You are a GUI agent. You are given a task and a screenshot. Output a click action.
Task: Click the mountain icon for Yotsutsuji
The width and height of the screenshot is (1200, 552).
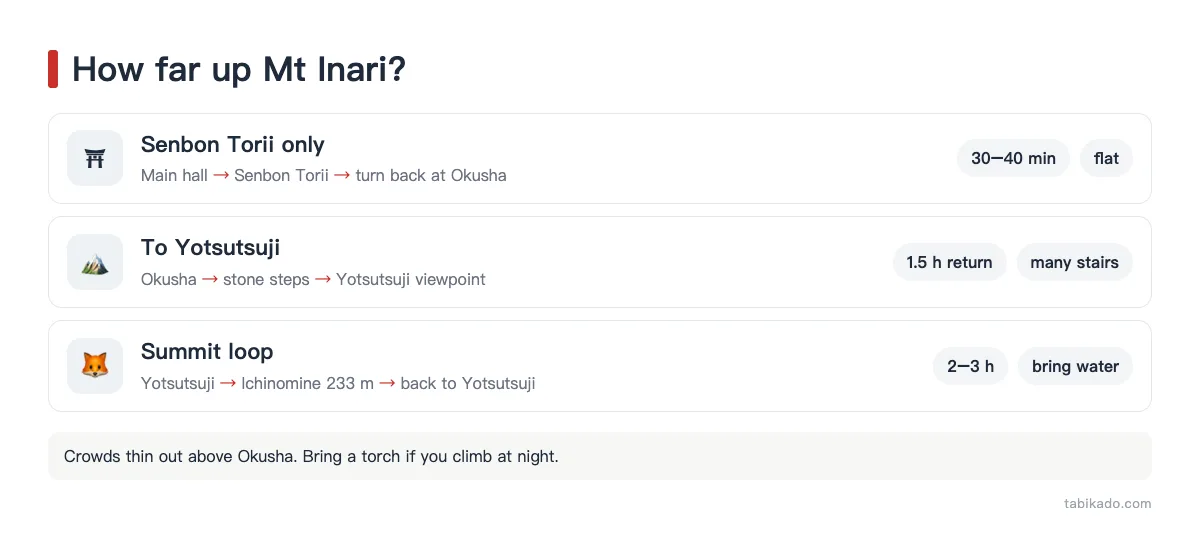tap(95, 262)
